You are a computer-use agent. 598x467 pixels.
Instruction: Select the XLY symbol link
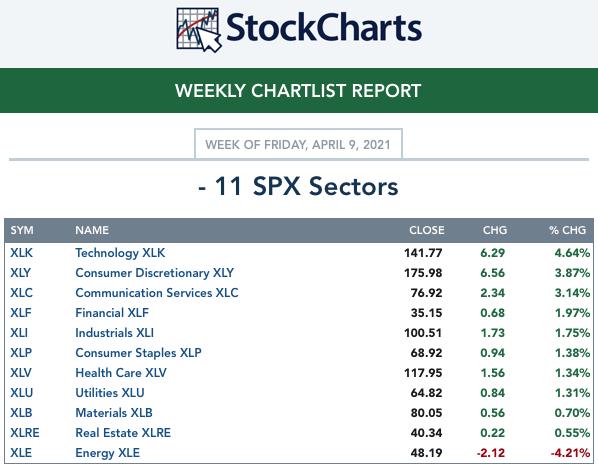tap(21, 273)
